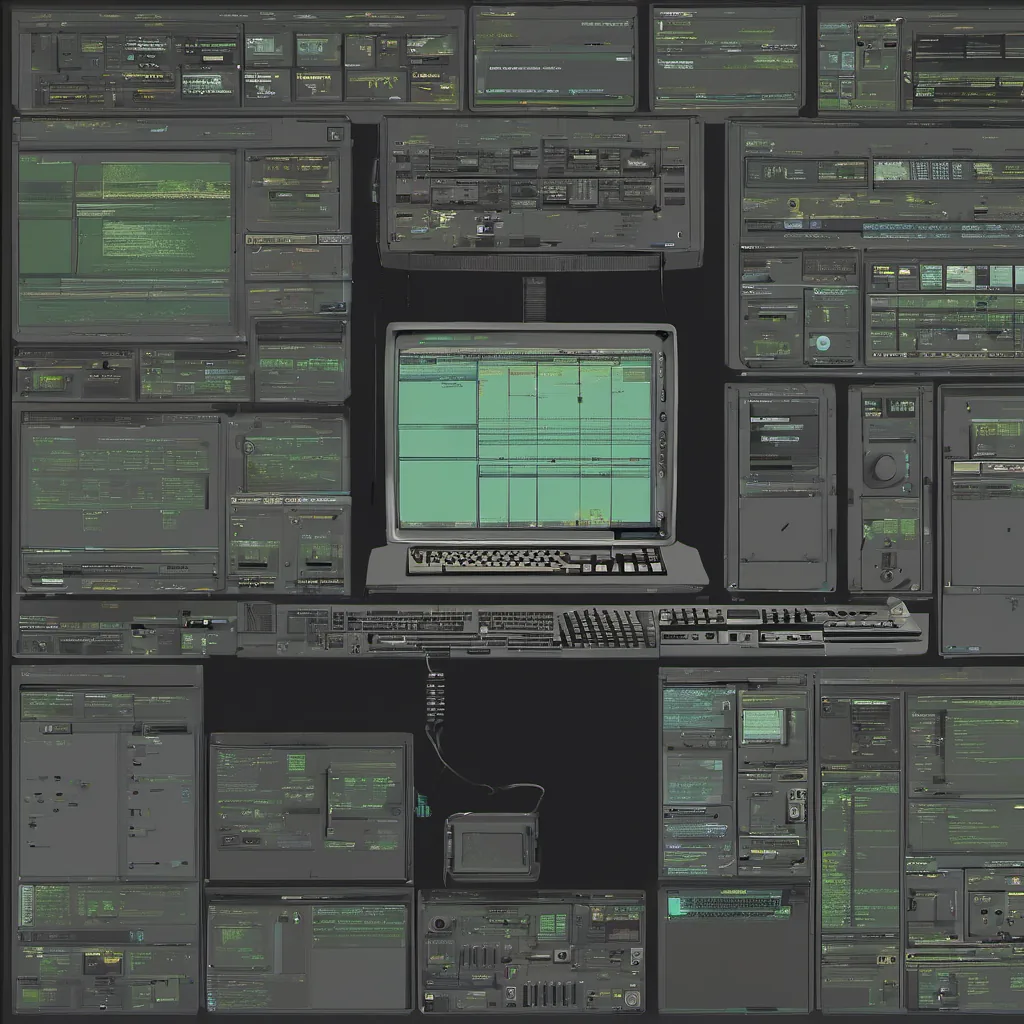Open the vertical divider handle in the lower-left monitor

328,803
